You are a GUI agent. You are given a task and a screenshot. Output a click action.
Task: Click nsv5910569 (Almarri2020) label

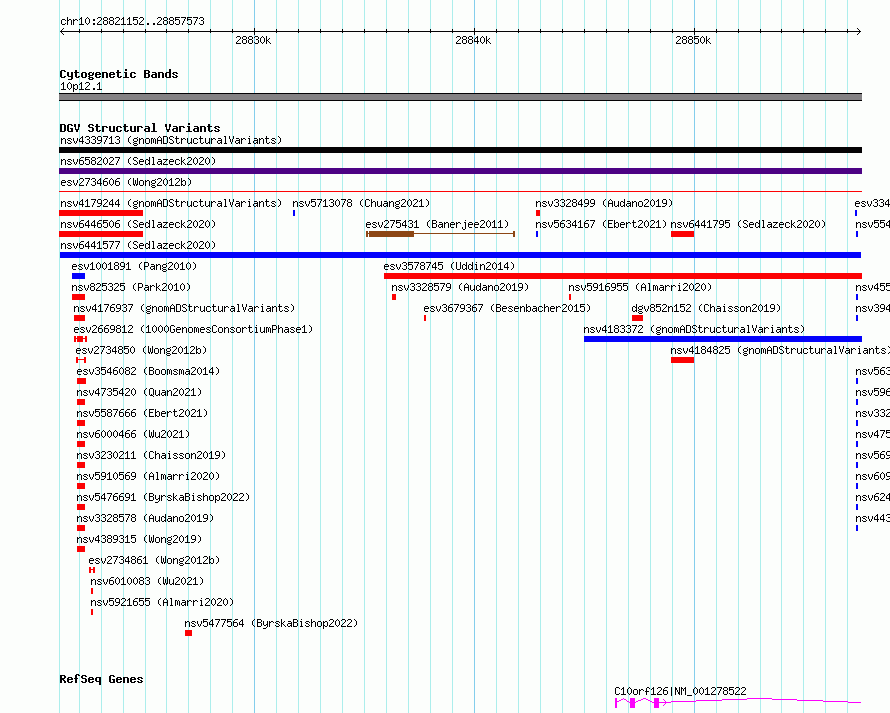click(148, 476)
